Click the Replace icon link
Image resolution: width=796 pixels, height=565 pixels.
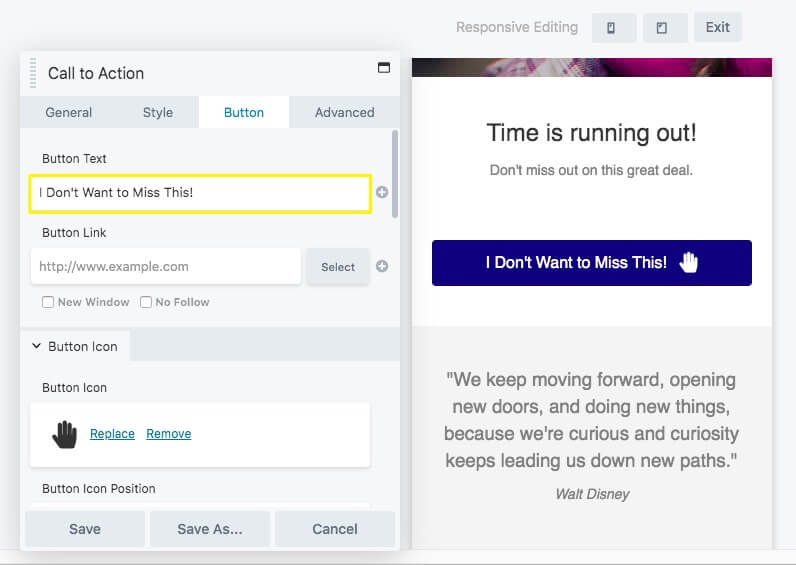[x=112, y=434]
